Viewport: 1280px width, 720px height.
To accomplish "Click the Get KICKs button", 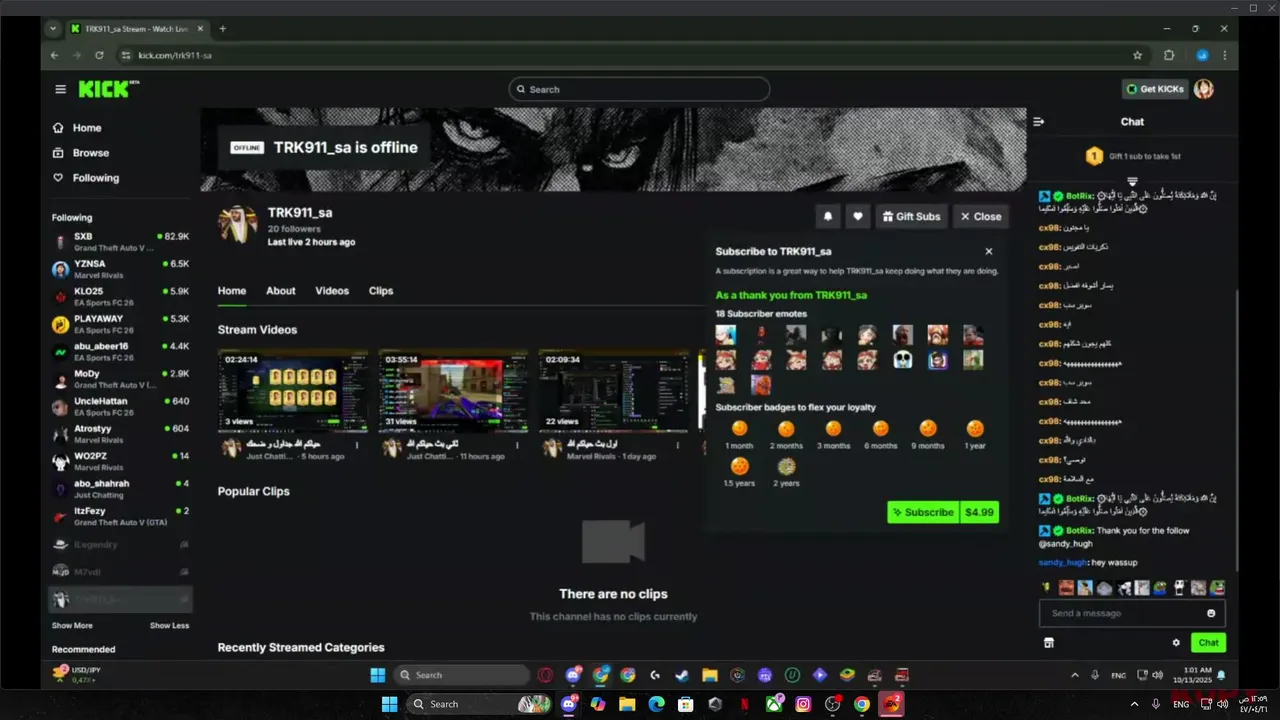I will point(1155,89).
